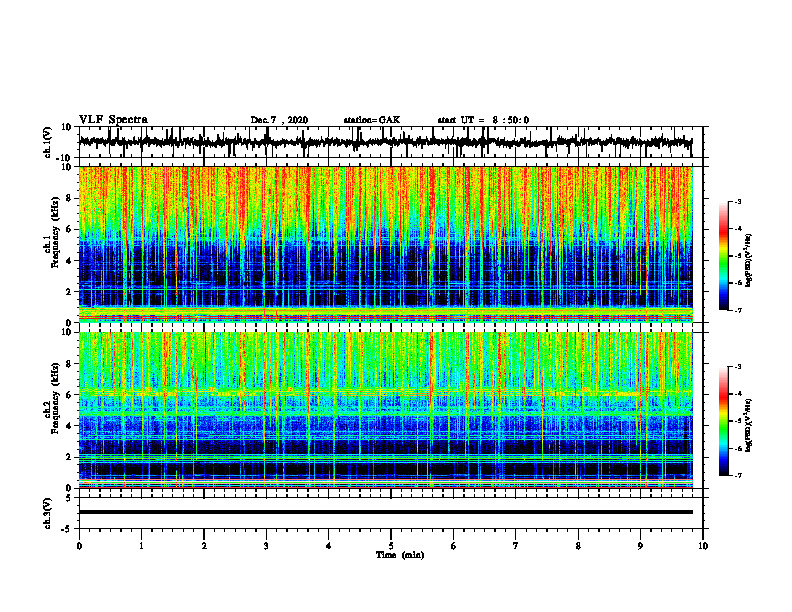Image resolution: width=792 pixels, height=612 pixels.
Task: Click time axis tick label "5"
Action: pos(391,546)
